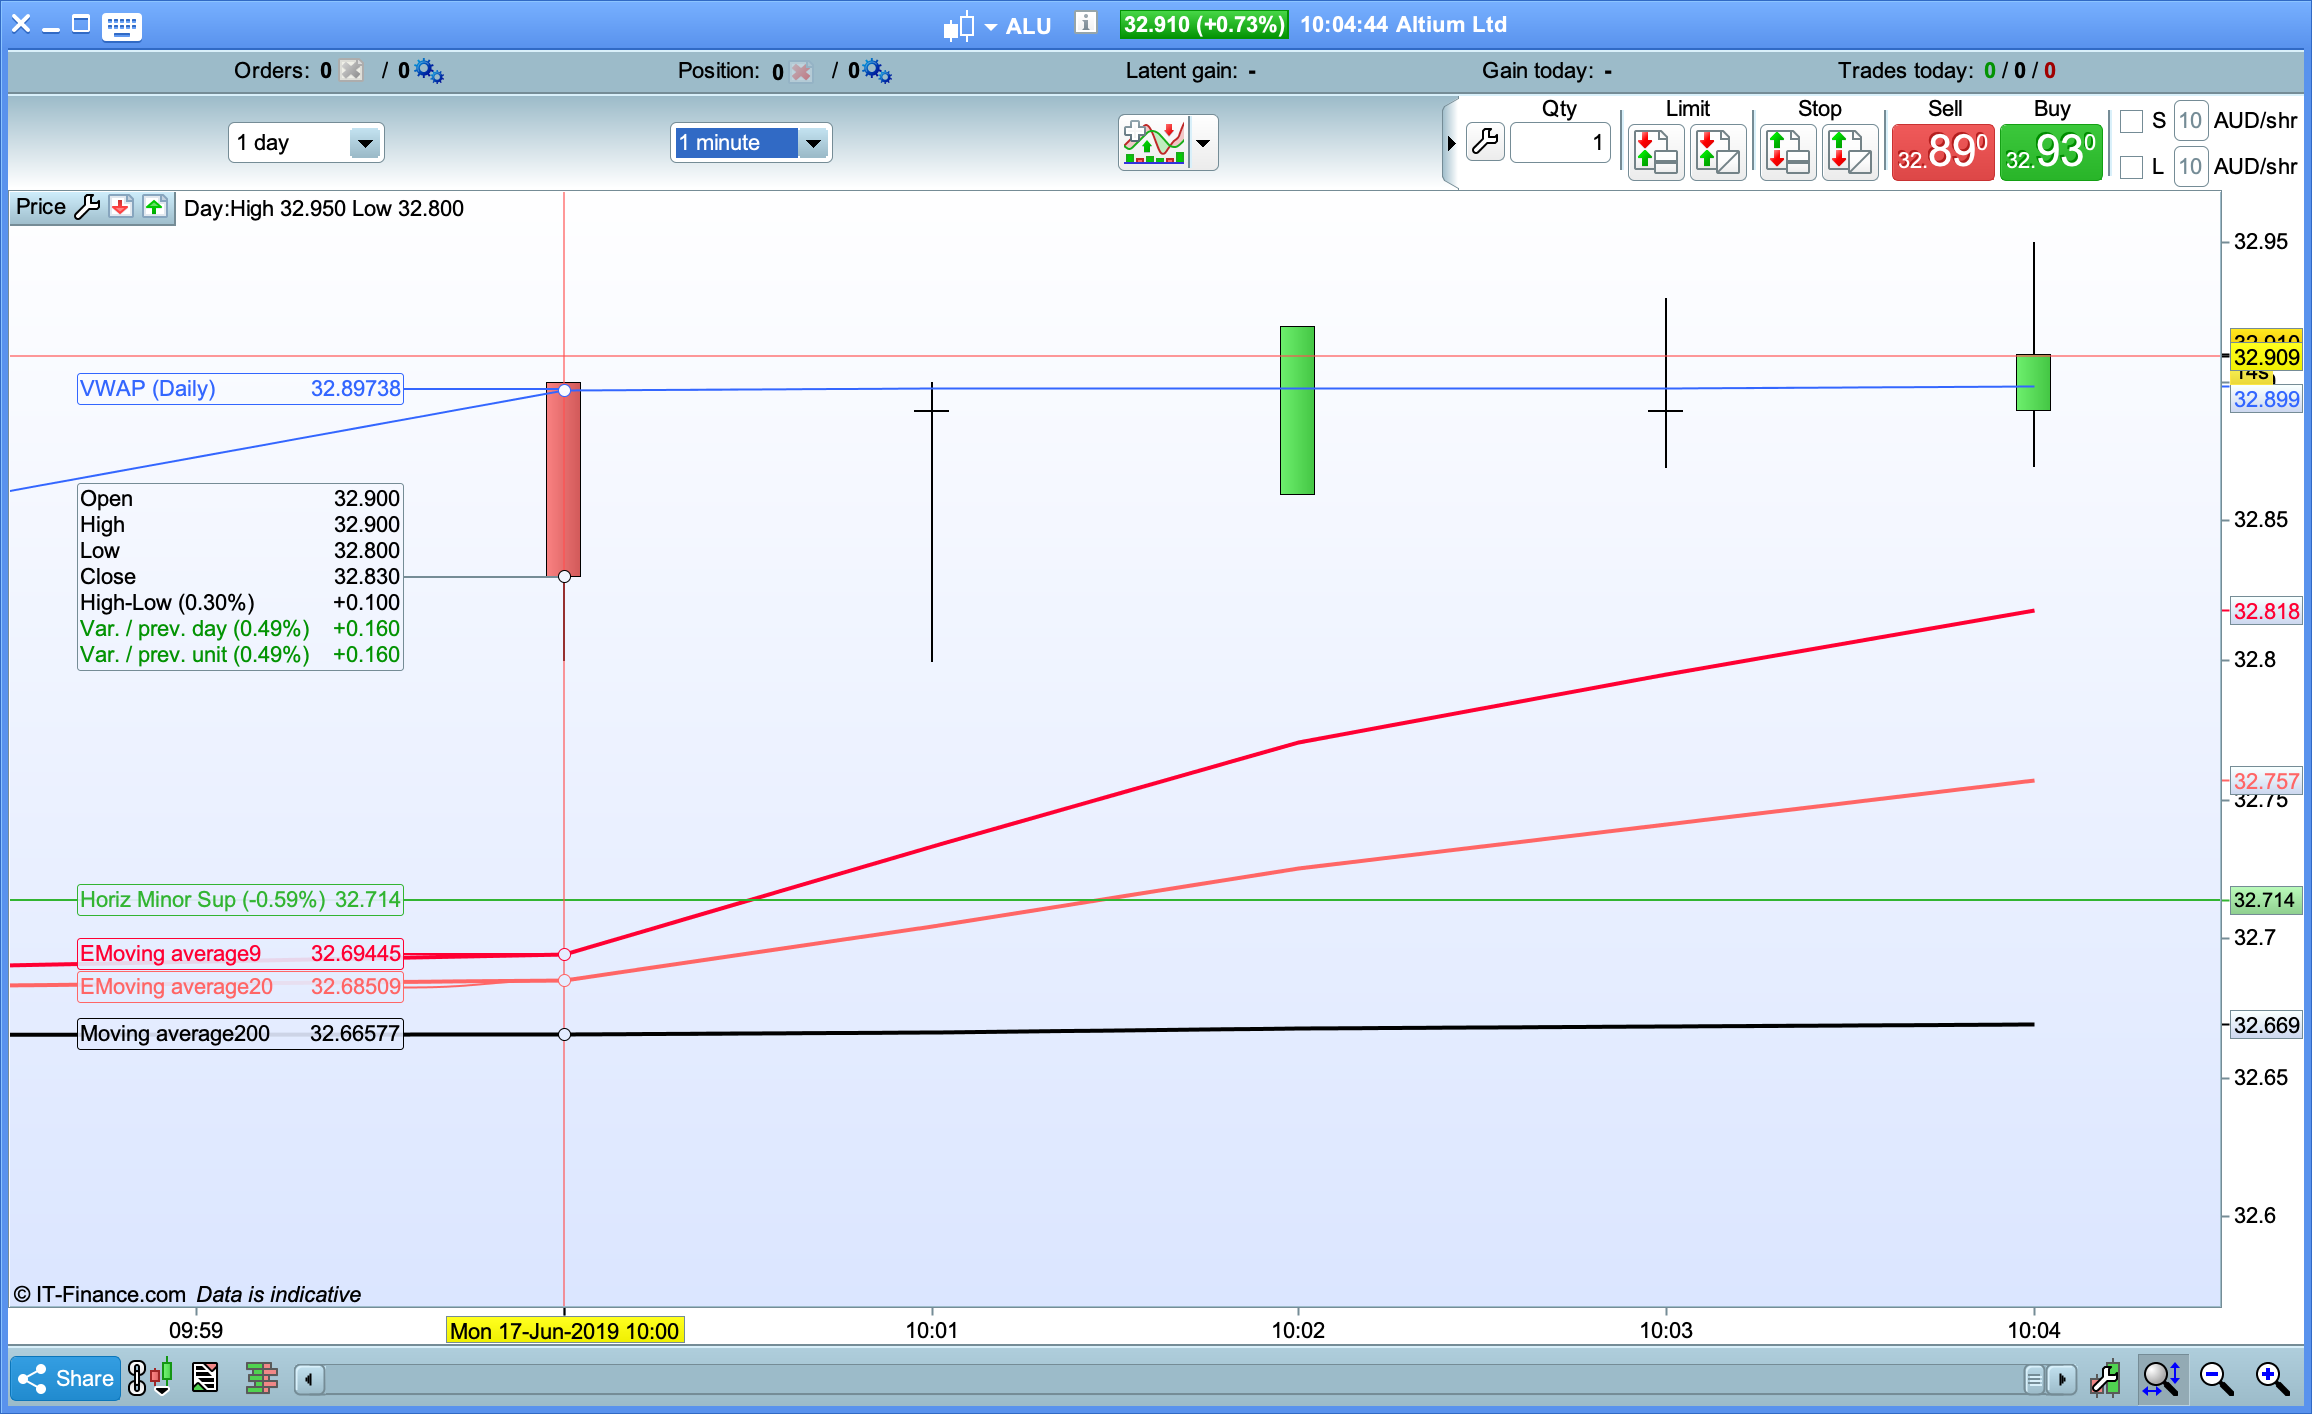Viewport: 2312px width, 1414px height.
Task: Open the 1 minute timeframe dropdown
Action: coord(813,143)
